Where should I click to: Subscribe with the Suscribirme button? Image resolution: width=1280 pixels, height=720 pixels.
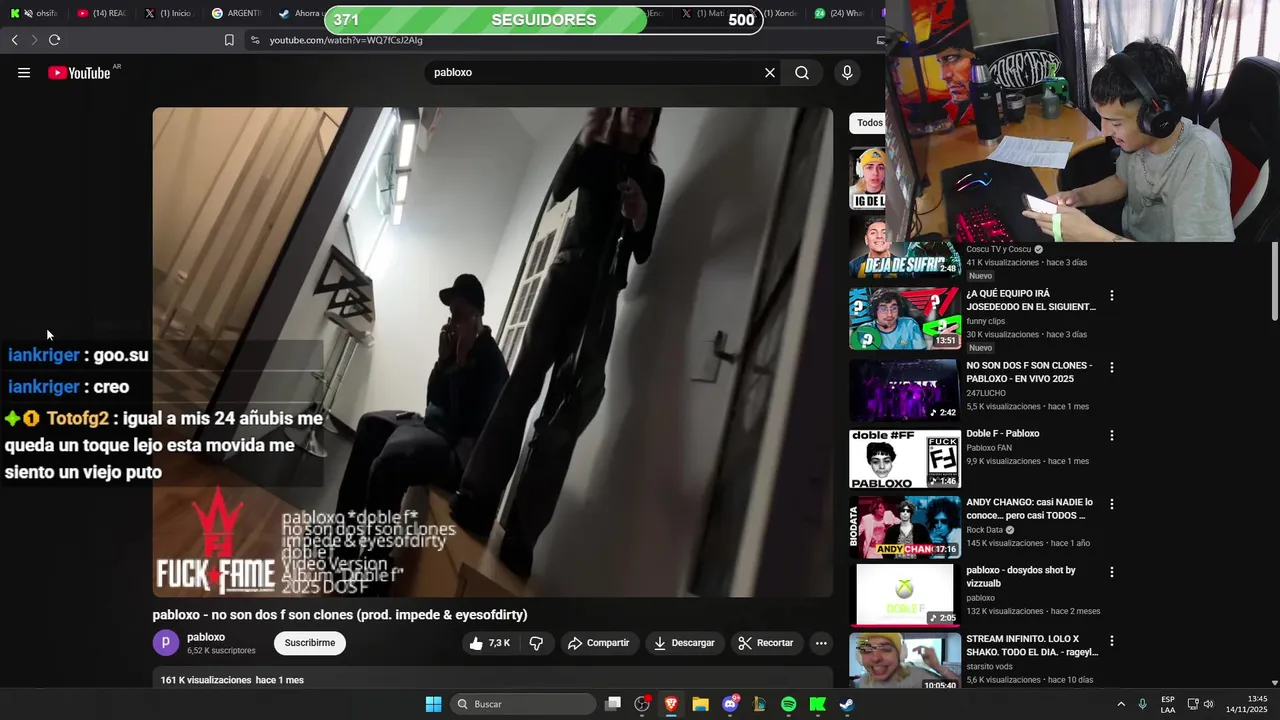coord(310,643)
